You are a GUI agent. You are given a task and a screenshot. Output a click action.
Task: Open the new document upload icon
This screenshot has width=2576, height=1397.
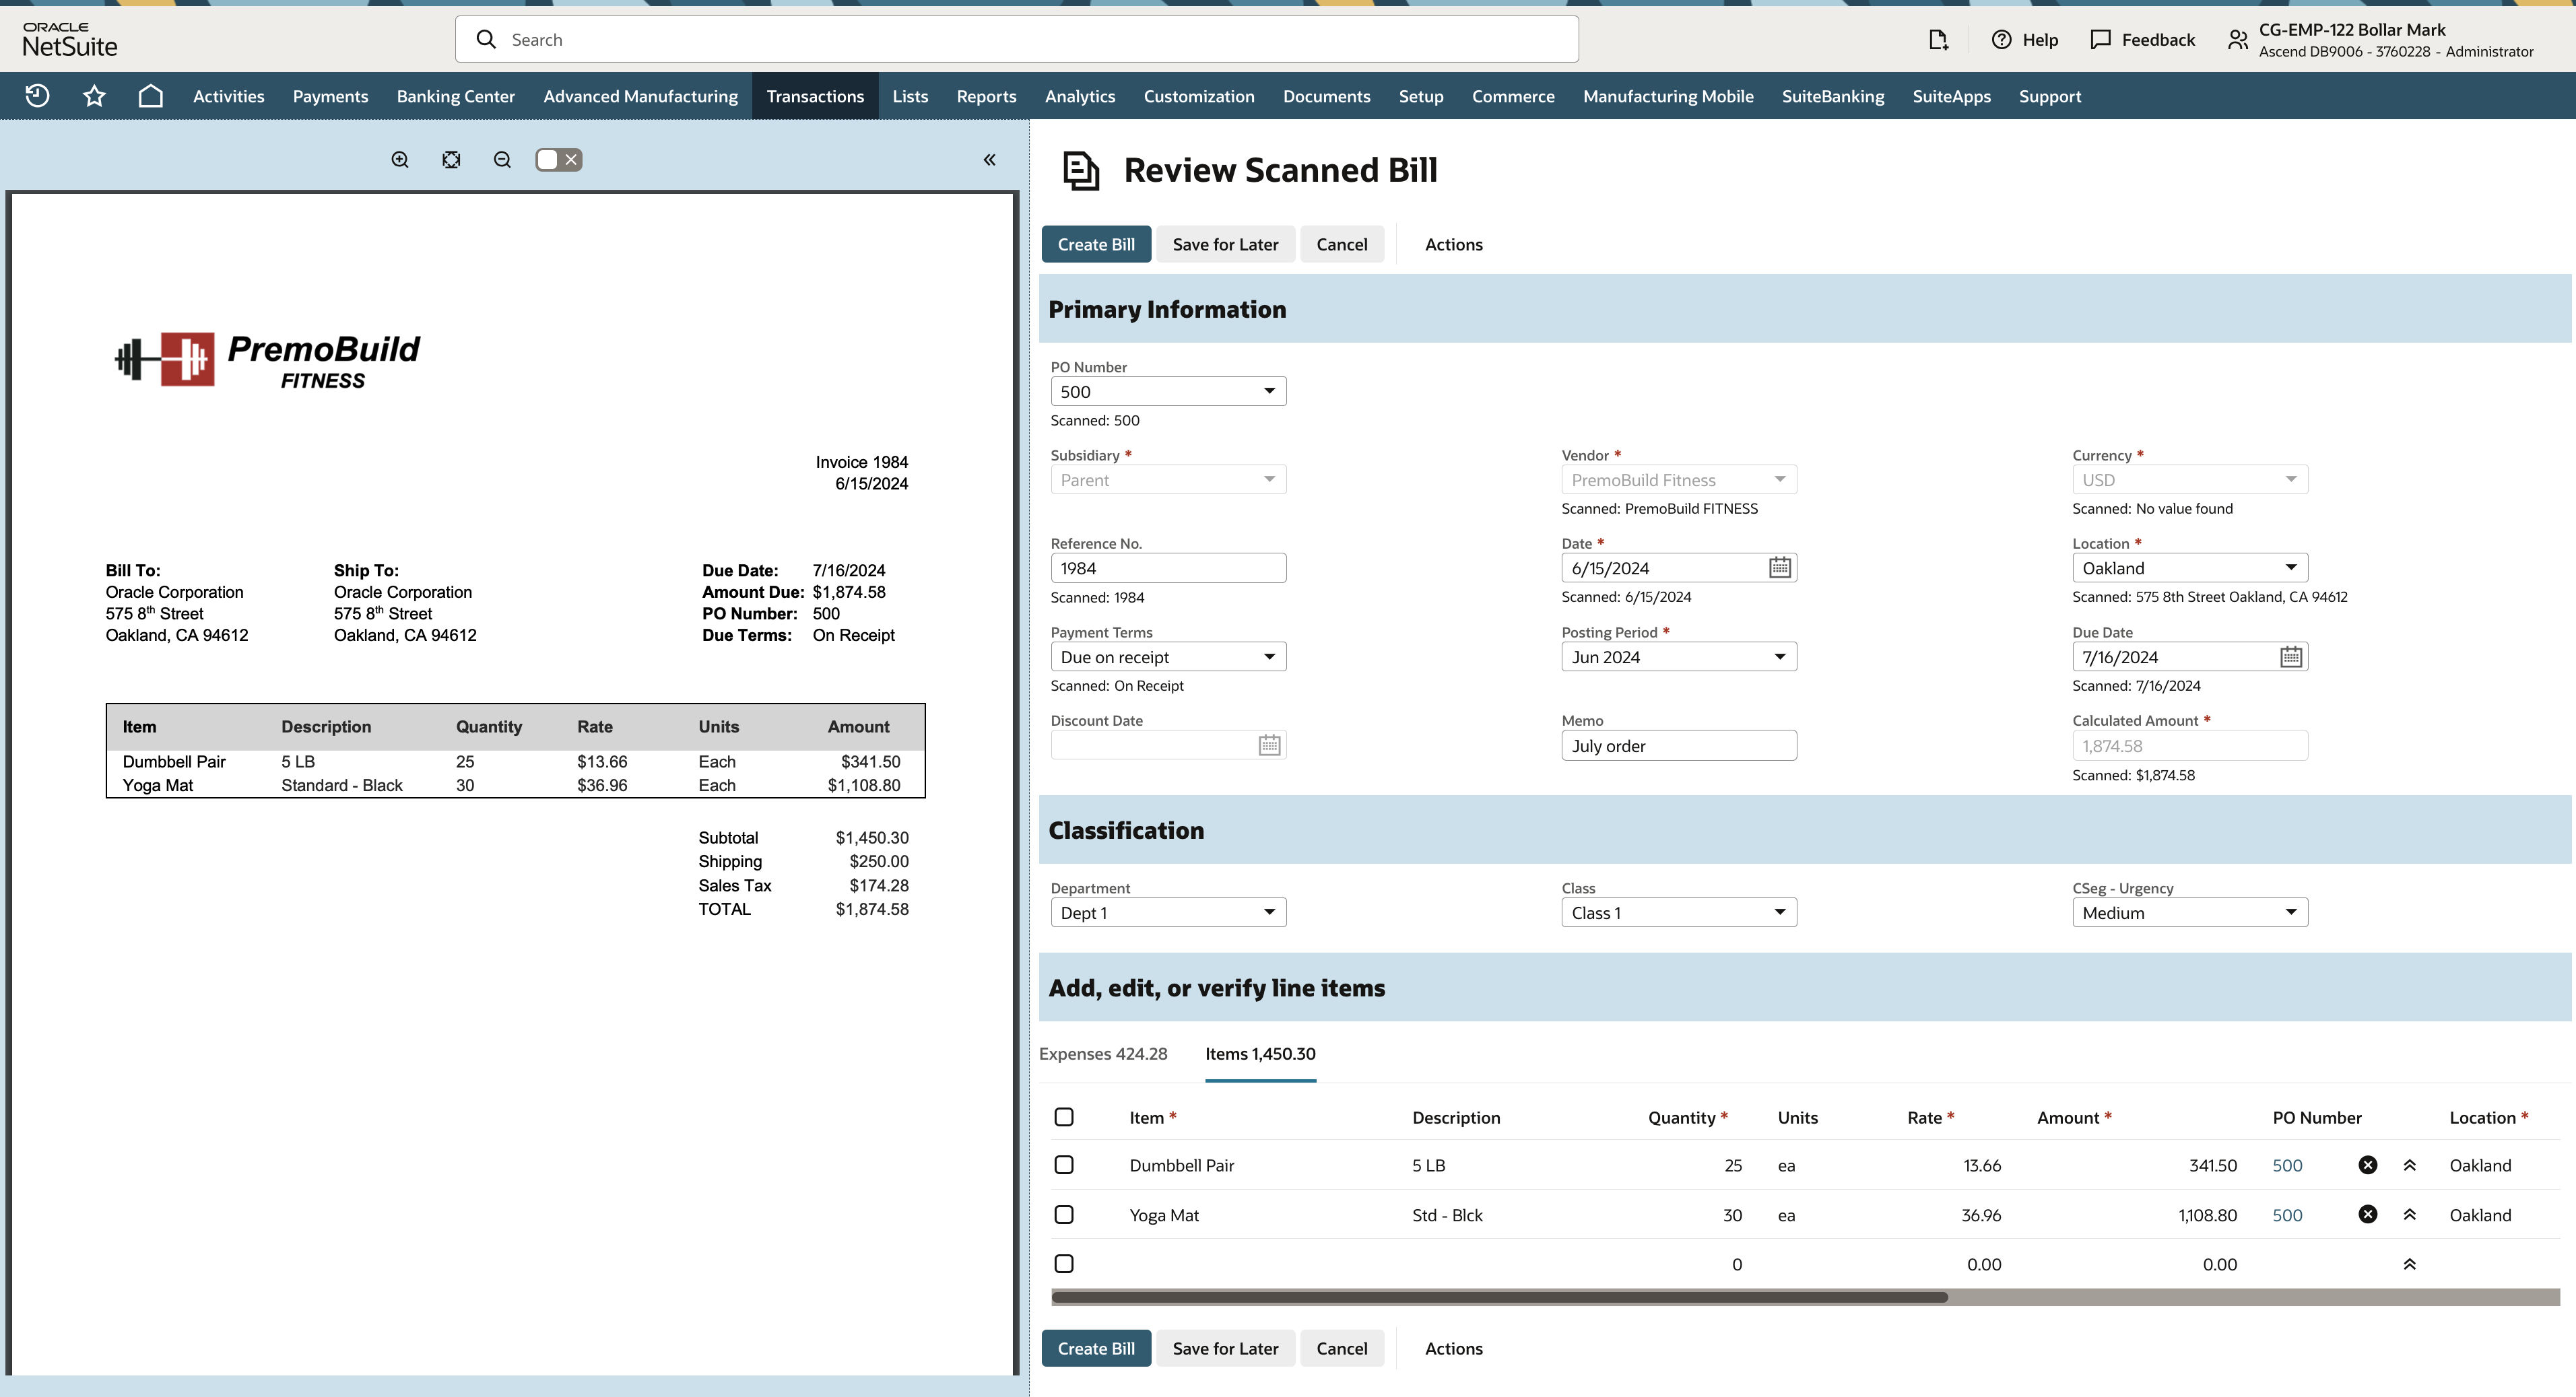[x=1938, y=39]
